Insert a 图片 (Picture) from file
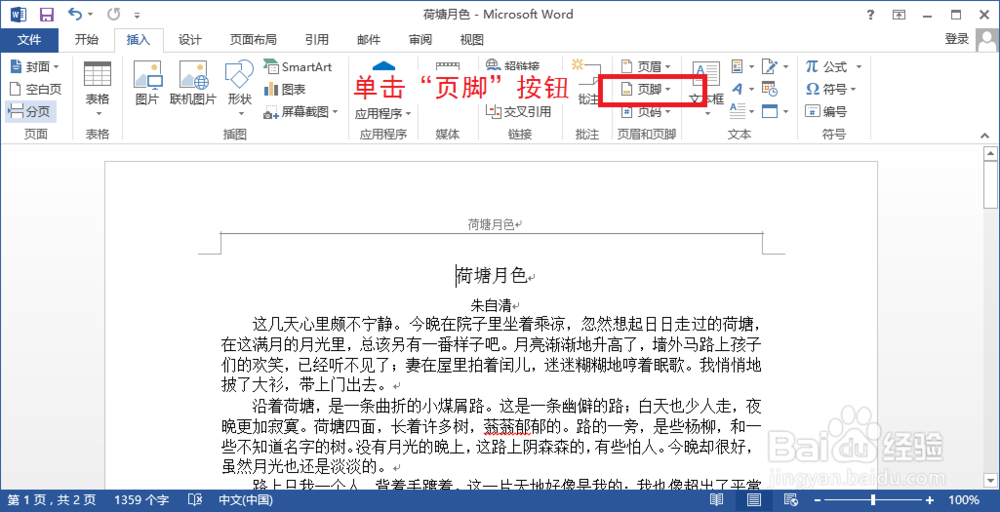This screenshot has width=1000, height=512. (147, 83)
